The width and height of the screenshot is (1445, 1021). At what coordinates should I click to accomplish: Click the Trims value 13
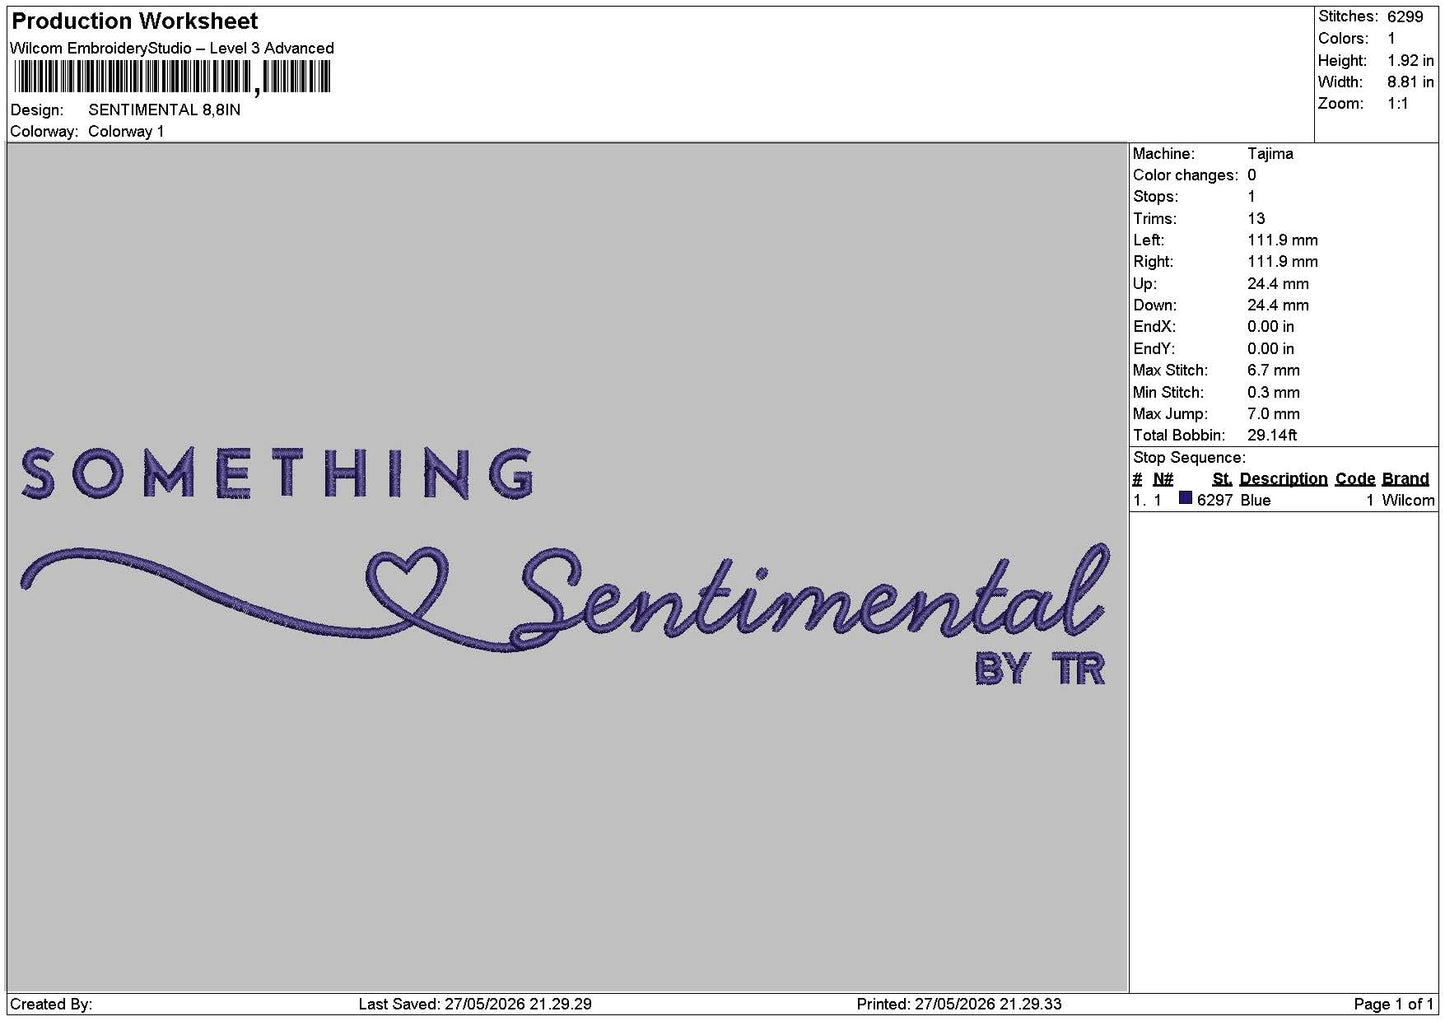click(x=1256, y=219)
